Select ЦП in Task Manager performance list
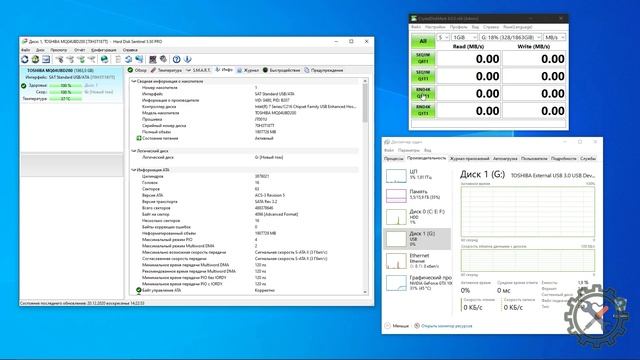Image resolution: width=640 pixels, height=360 pixels. click(x=418, y=175)
